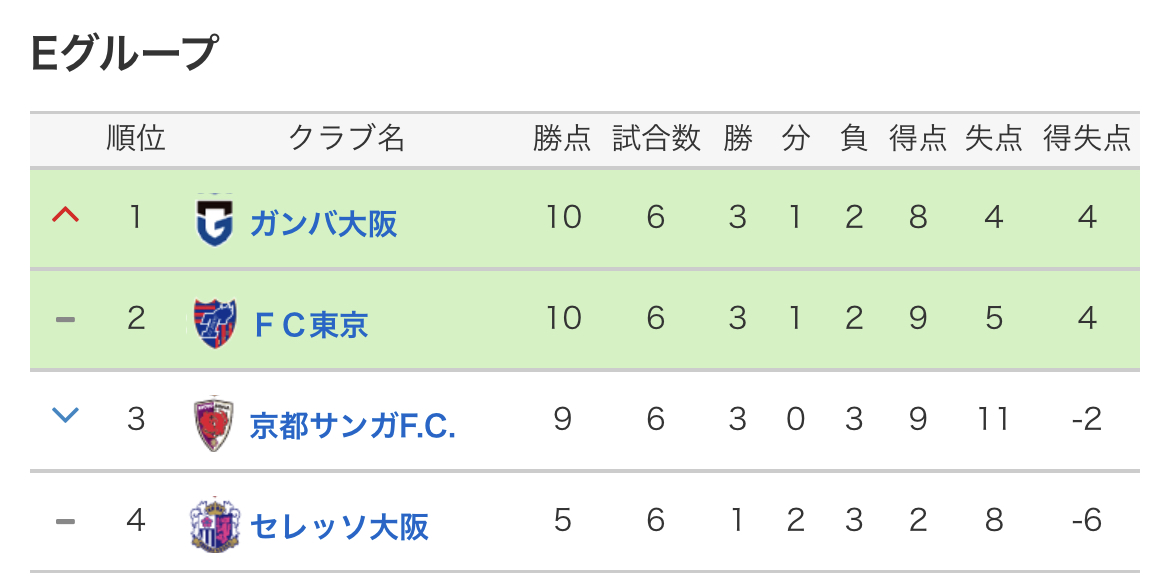This screenshot has height=585, width=1170.
Task: Click the 得失点 column header
Action: click(1087, 139)
